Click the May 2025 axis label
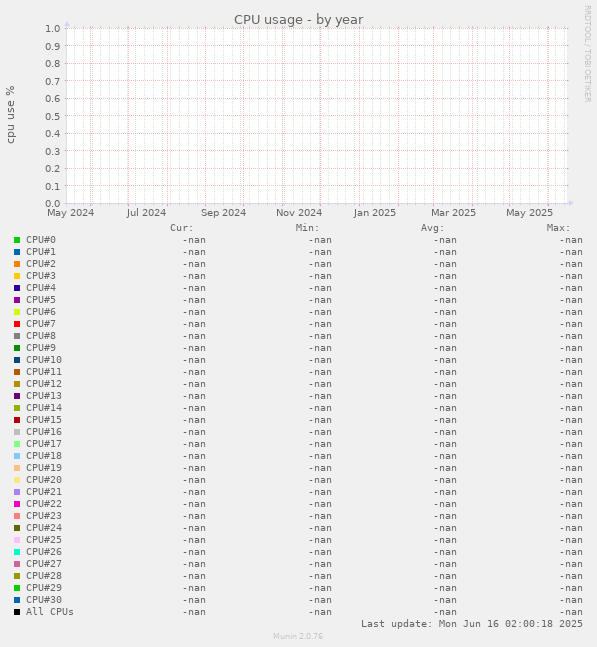The image size is (597, 647). point(529,213)
